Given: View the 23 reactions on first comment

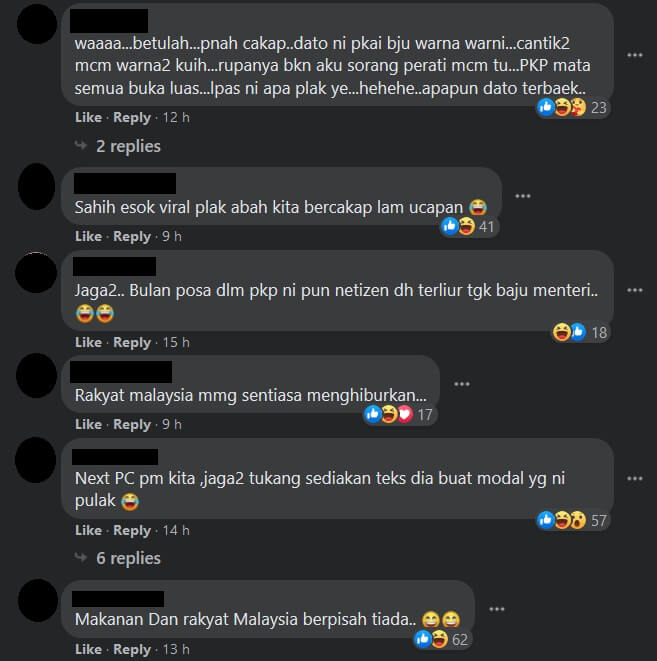Looking at the screenshot, I should tap(573, 107).
